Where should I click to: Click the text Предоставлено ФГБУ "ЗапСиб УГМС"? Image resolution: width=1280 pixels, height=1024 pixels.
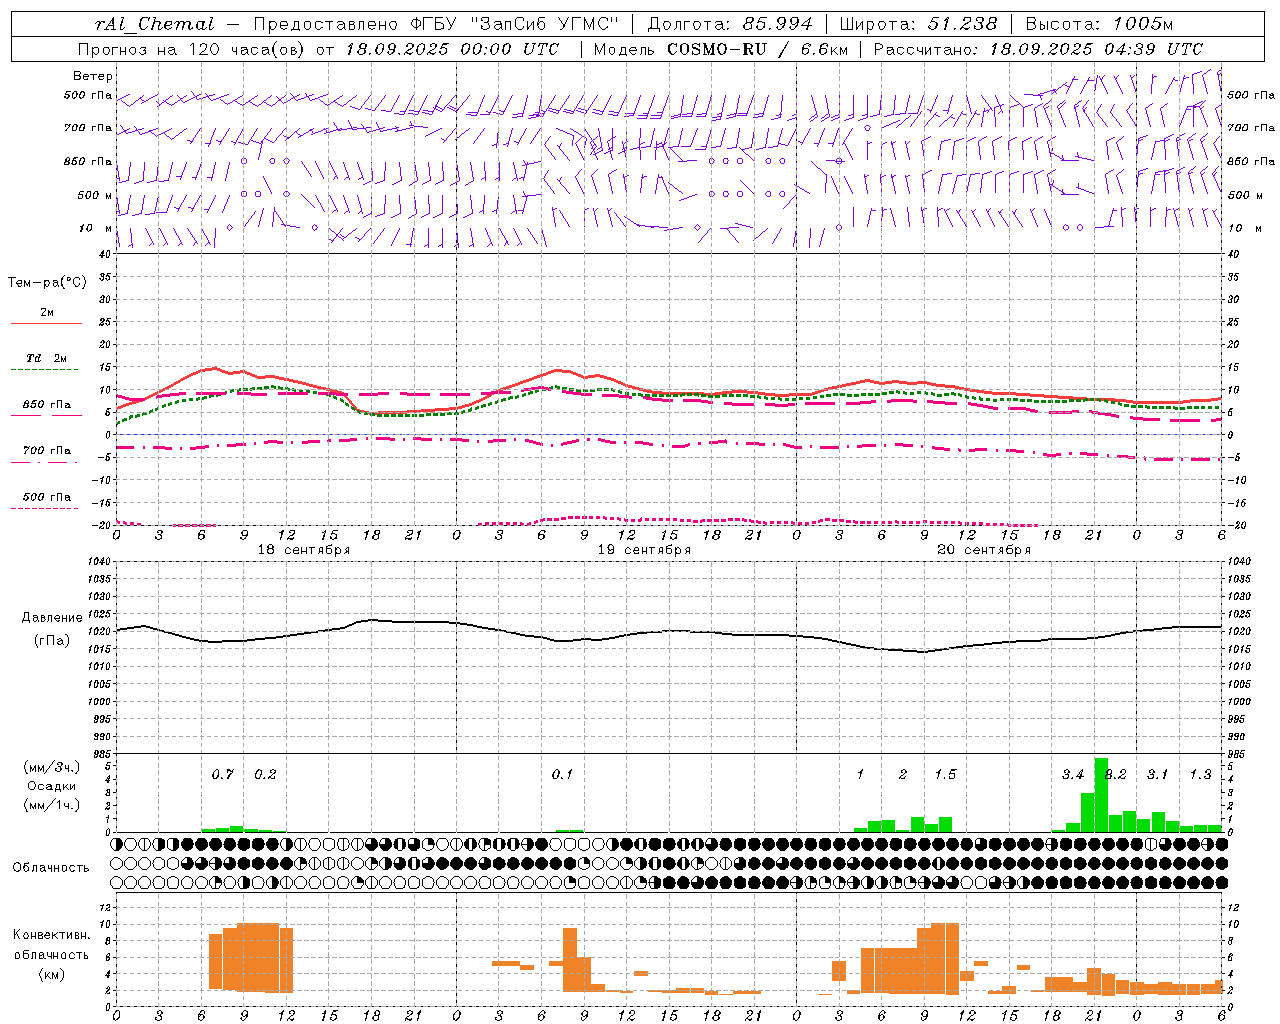436,24
